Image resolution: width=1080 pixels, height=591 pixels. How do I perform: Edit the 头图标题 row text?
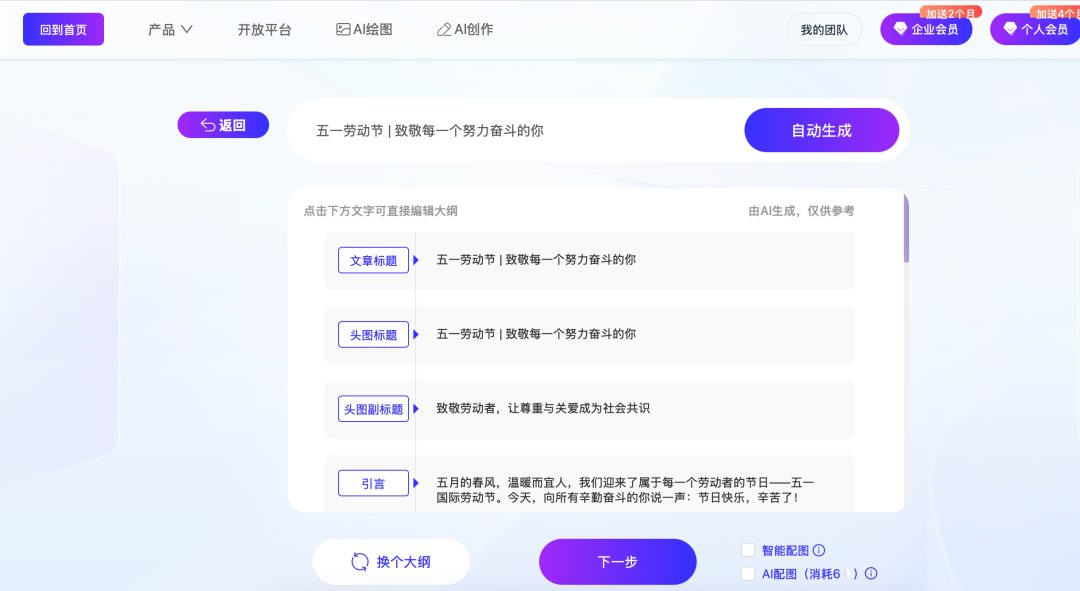pyautogui.click(x=536, y=334)
